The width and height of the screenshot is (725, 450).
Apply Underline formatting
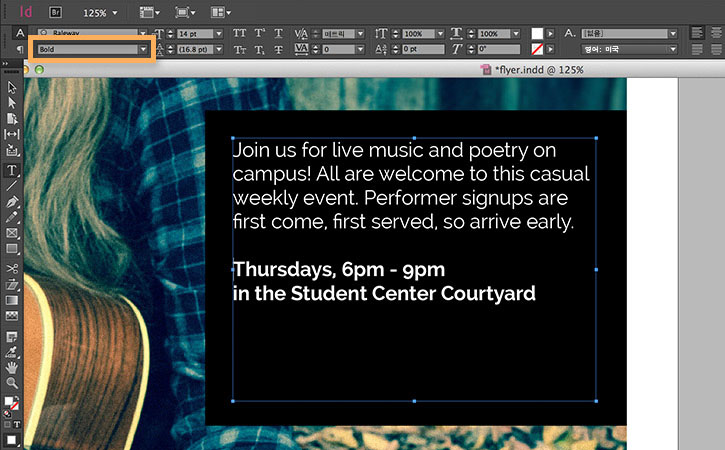[278, 33]
